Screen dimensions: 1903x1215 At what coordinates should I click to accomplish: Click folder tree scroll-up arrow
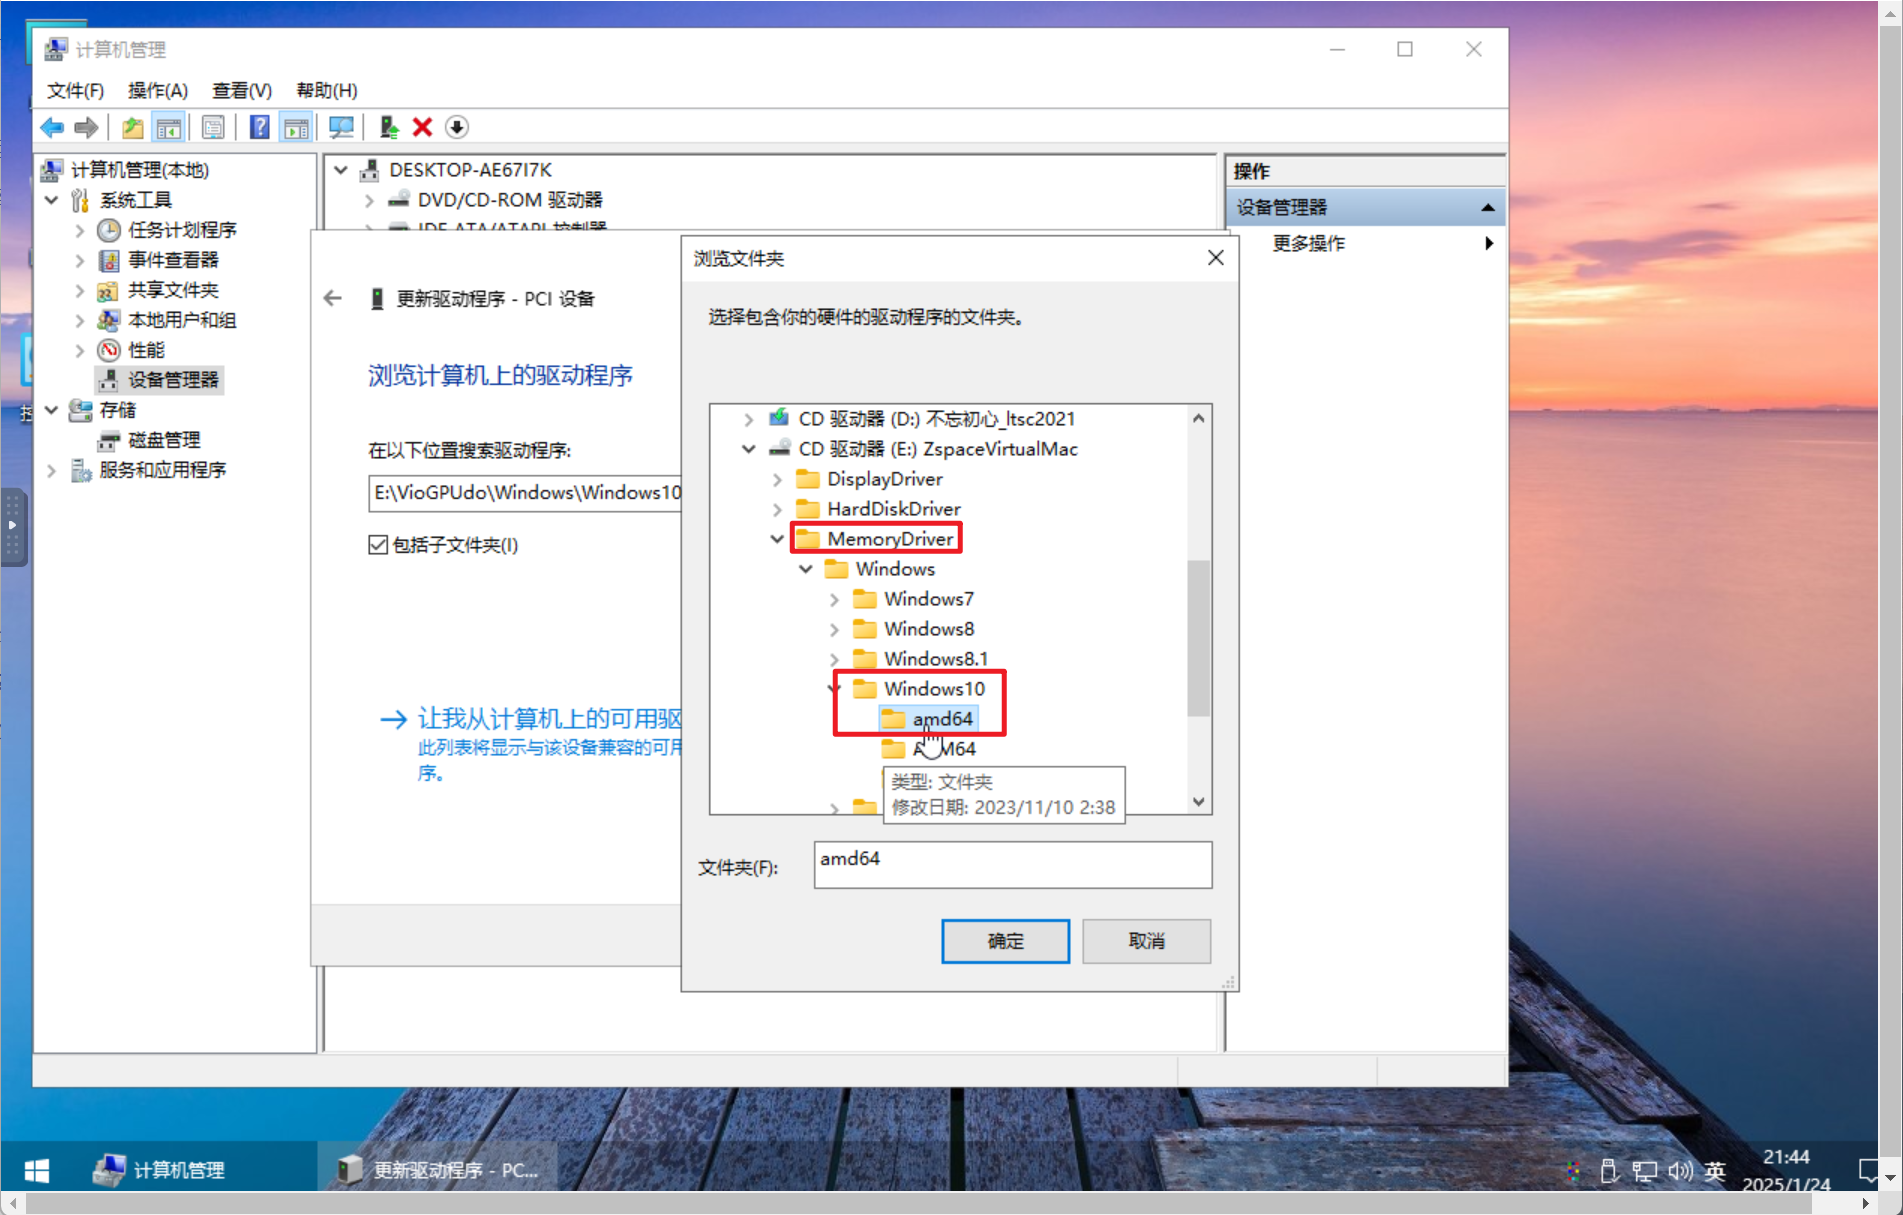(x=1199, y=419)
